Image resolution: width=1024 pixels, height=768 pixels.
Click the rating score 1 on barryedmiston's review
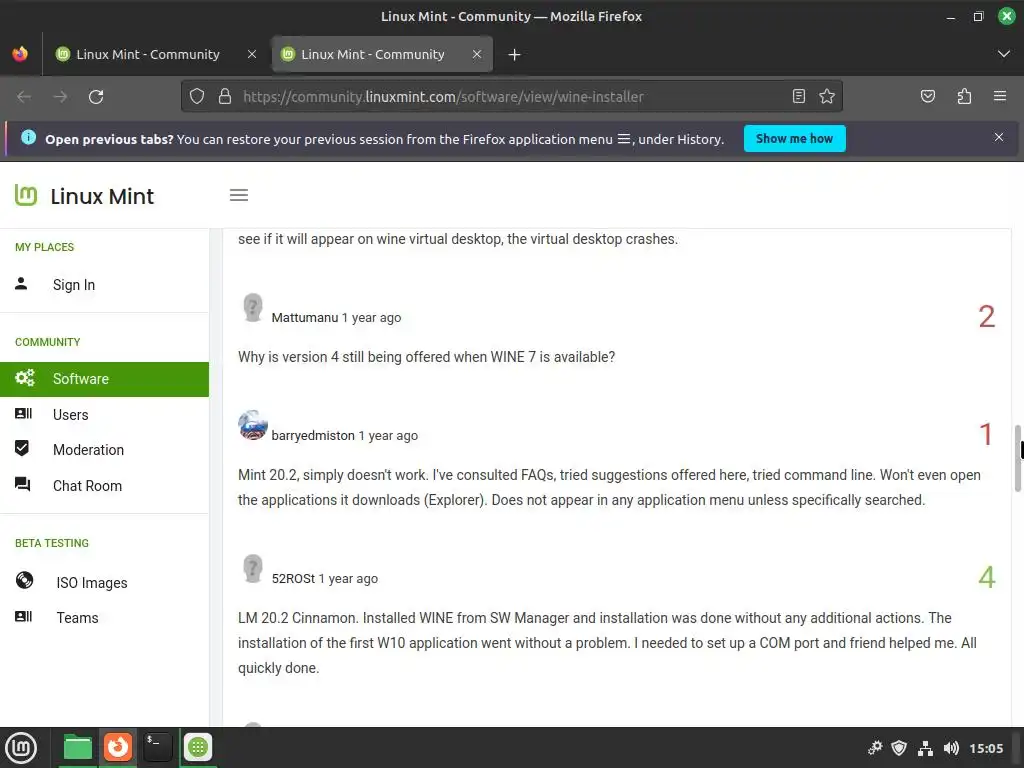[x=987, y=434]
